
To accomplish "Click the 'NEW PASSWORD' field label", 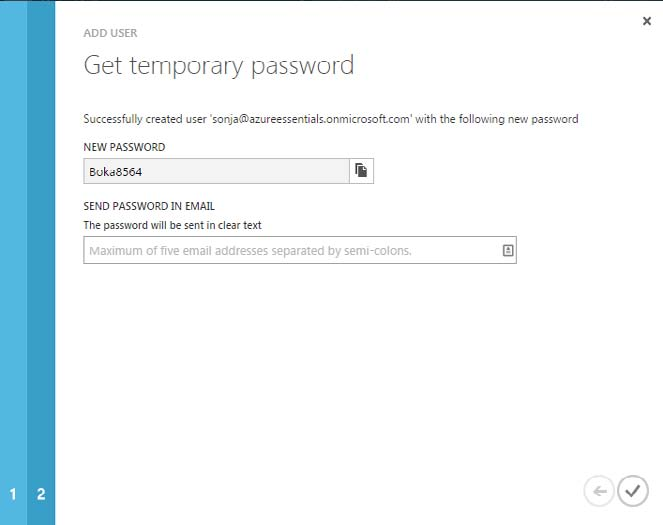I will 124,147.
